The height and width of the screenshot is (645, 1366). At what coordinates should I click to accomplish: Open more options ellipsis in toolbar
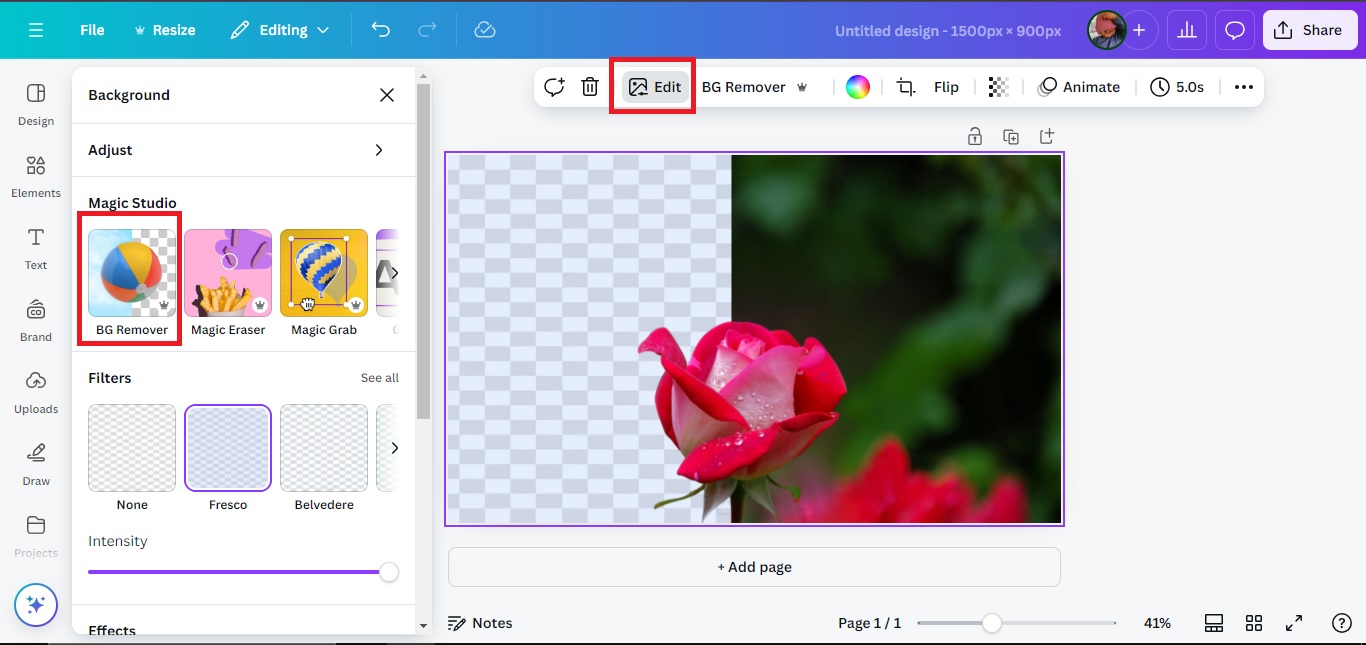coord(1244,87)
